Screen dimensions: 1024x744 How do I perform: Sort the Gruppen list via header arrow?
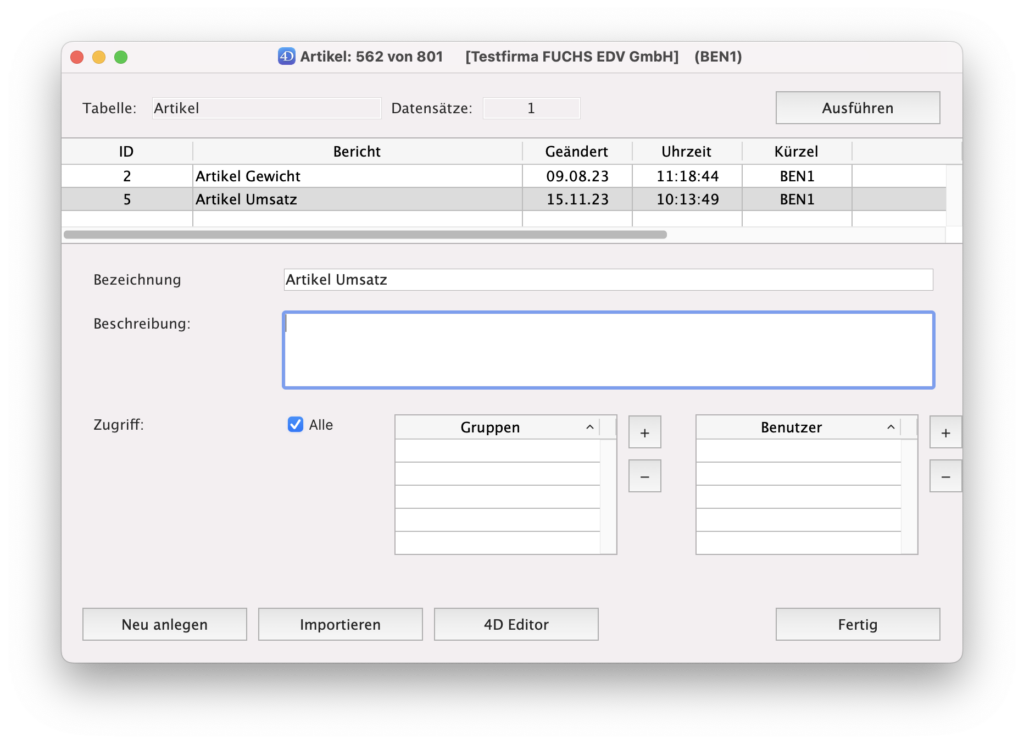[589, 427]
